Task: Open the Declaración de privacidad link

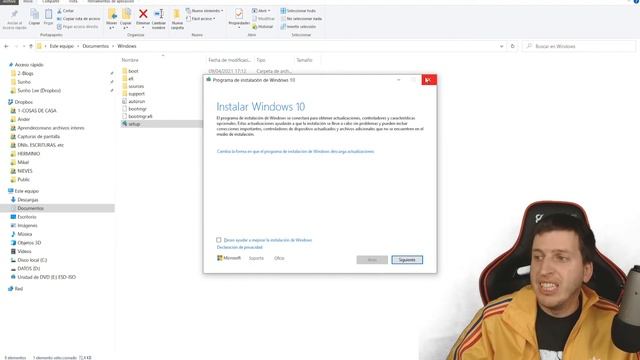Action: point(240,247)
